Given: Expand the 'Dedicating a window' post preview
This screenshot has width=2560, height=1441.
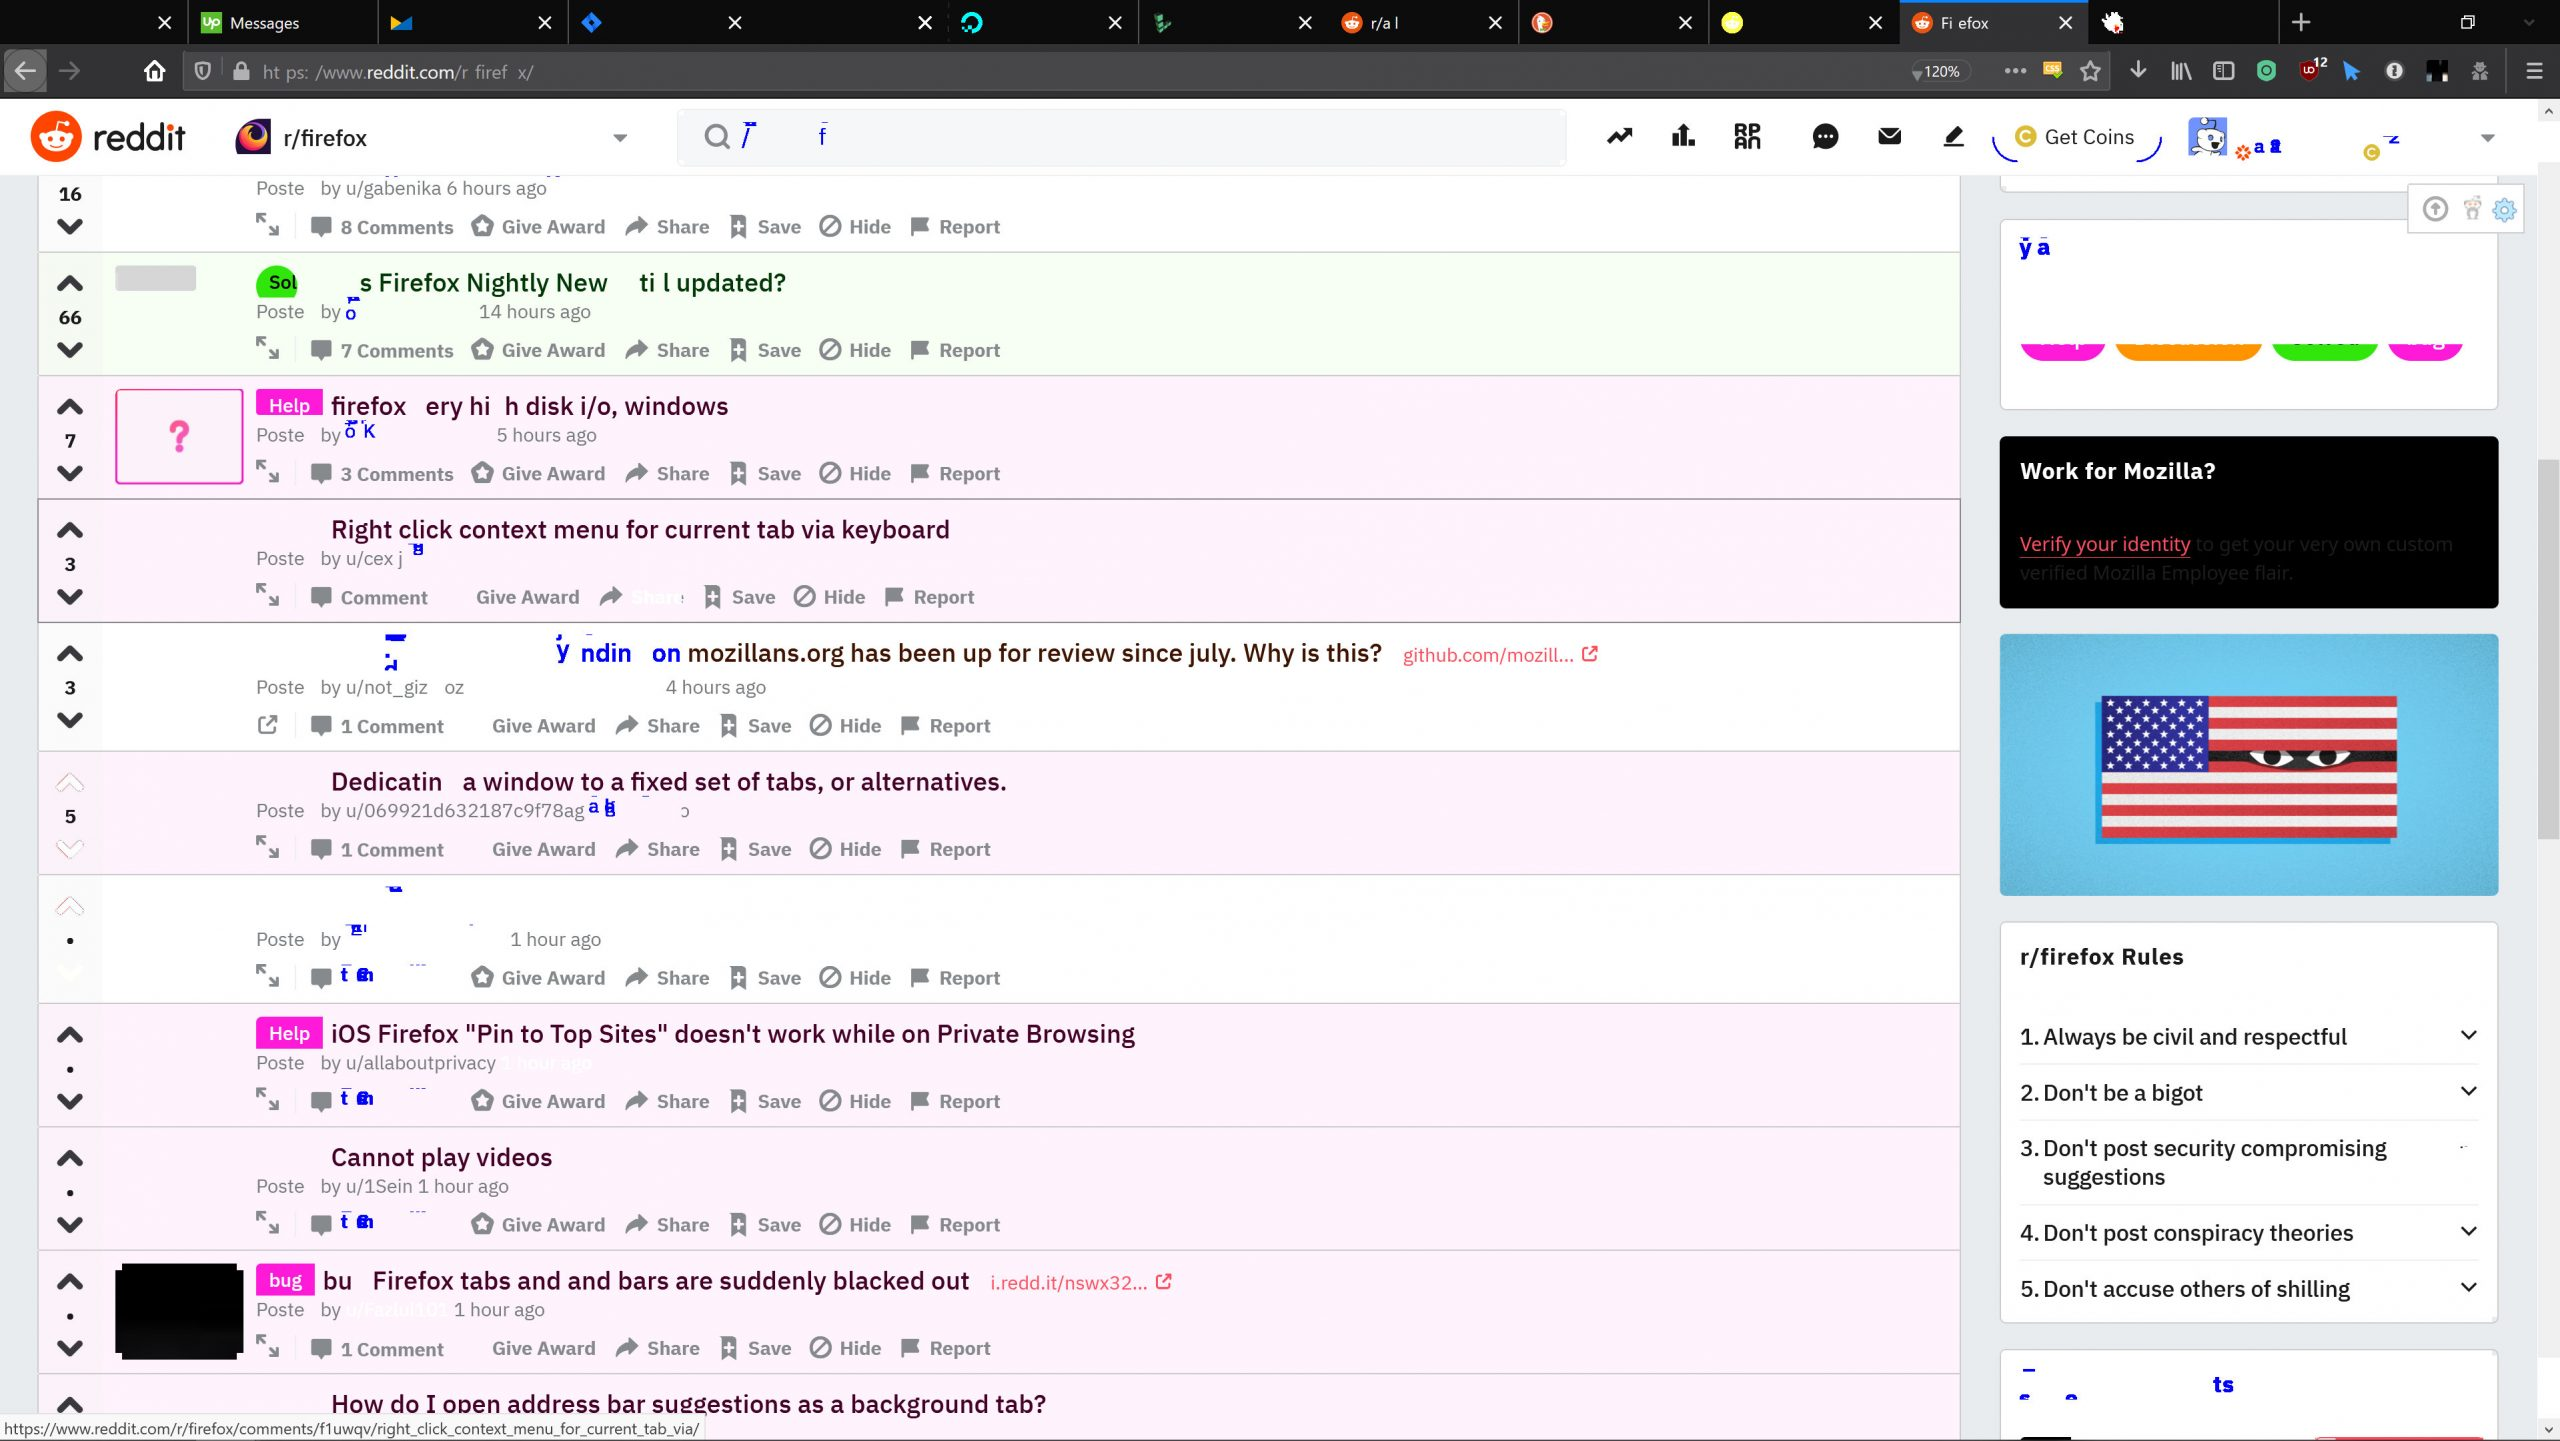Looking at the screenshot, I should [267, 847].
